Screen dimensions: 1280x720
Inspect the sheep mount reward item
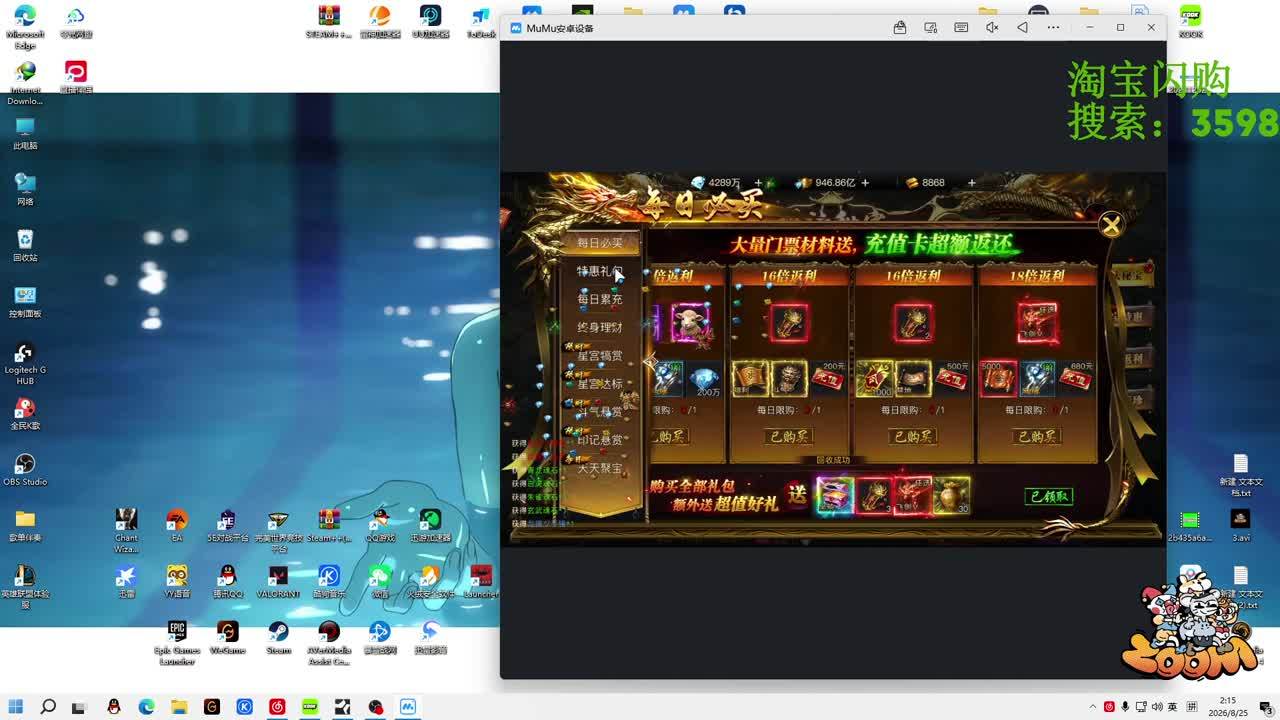pyautogui.click(x=689, y=323)
